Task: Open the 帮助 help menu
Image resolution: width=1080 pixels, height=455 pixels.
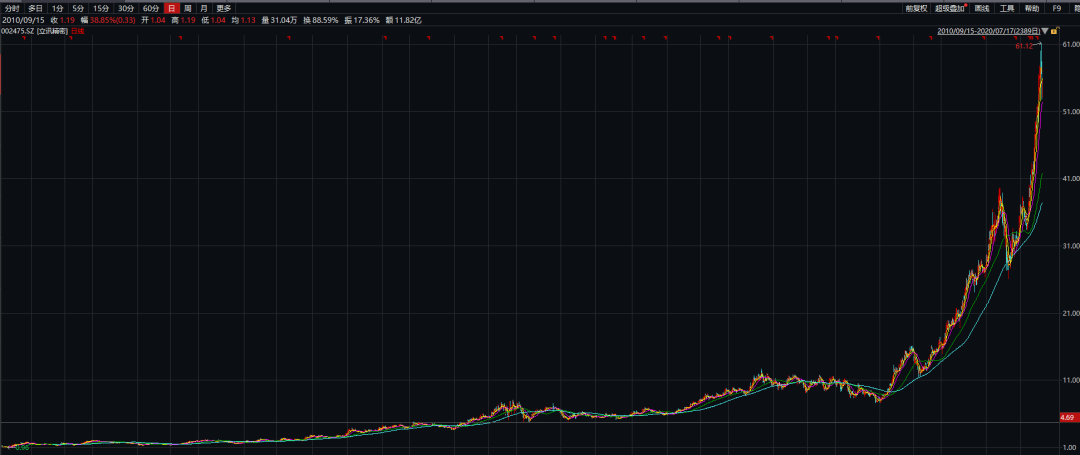Action: click(1032, 8)
